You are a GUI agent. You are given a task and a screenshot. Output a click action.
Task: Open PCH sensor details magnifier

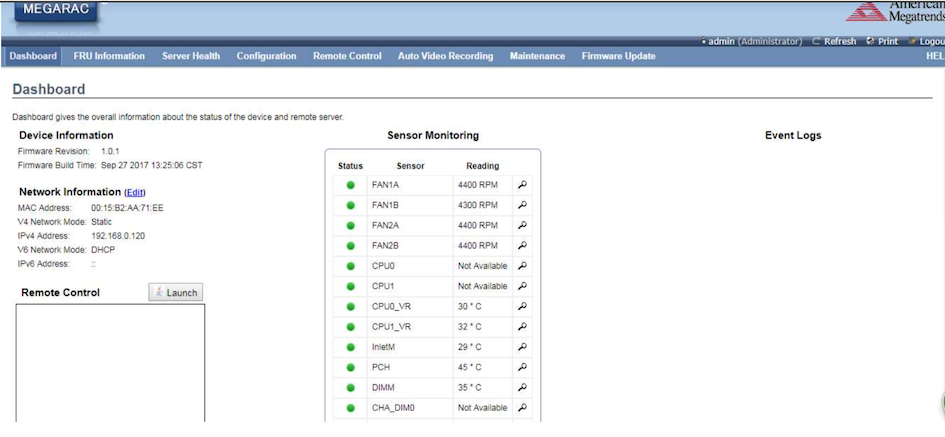pyautogui.click(x=521, y=367)
